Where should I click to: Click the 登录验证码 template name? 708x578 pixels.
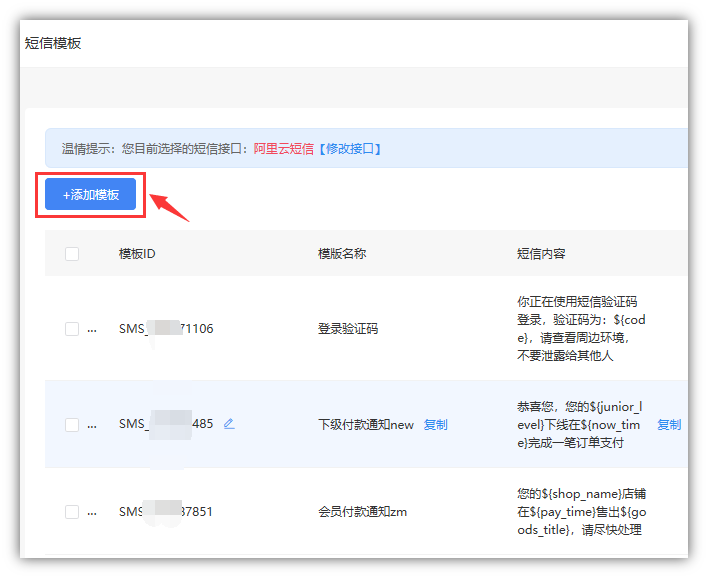(x=348, y=329)
